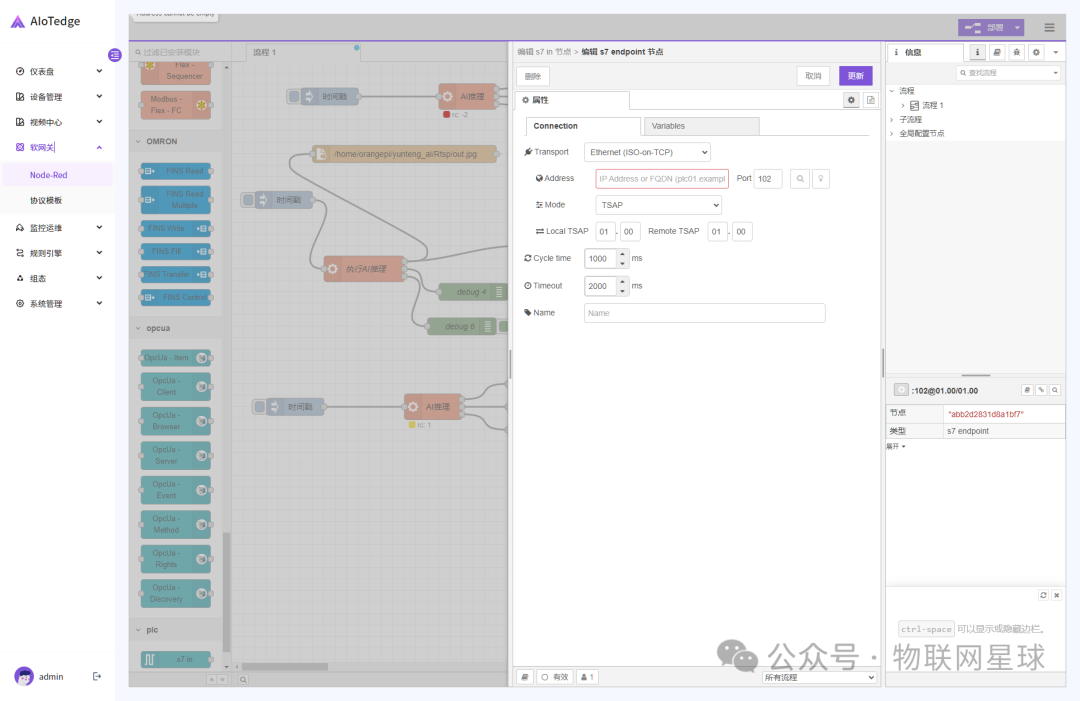This screenshot has width=1080, height=701.
Task: Open the help book icon in sidebar
Action: pyautogui.click(x=997, y=52)
